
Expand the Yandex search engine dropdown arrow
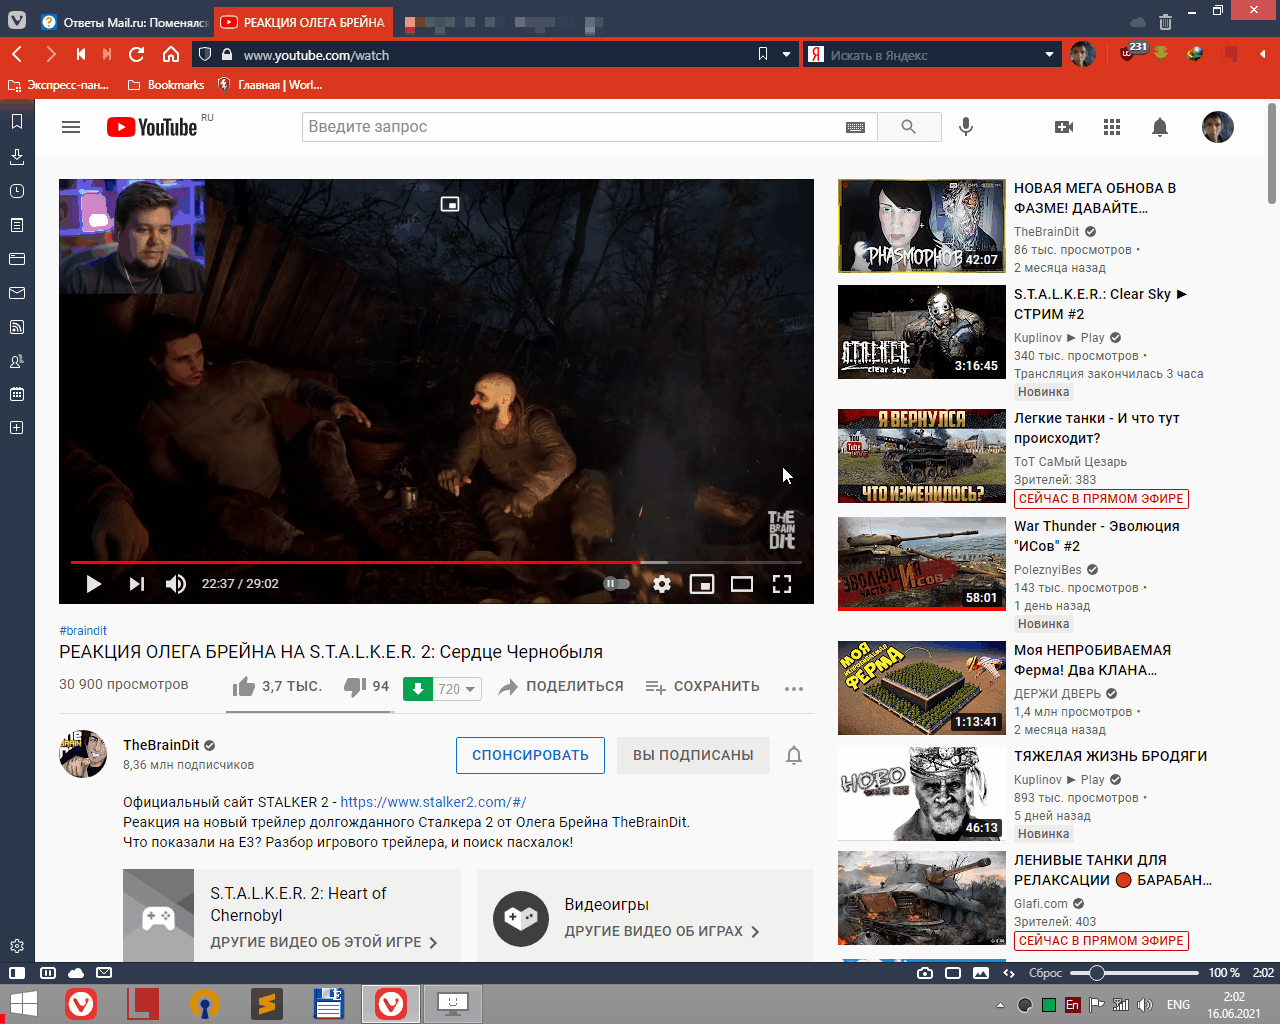tap(1049, 55)
